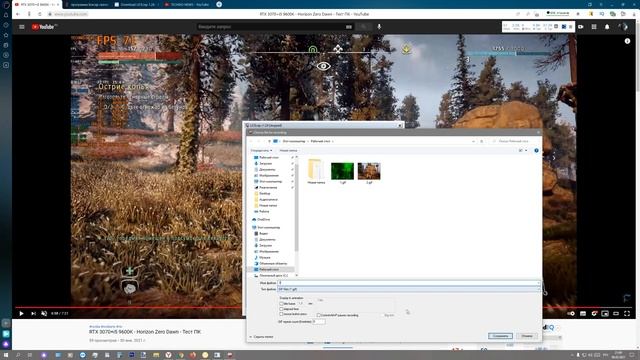Open the address path history dropdown
640x360 pixels.
click(473, 141)
